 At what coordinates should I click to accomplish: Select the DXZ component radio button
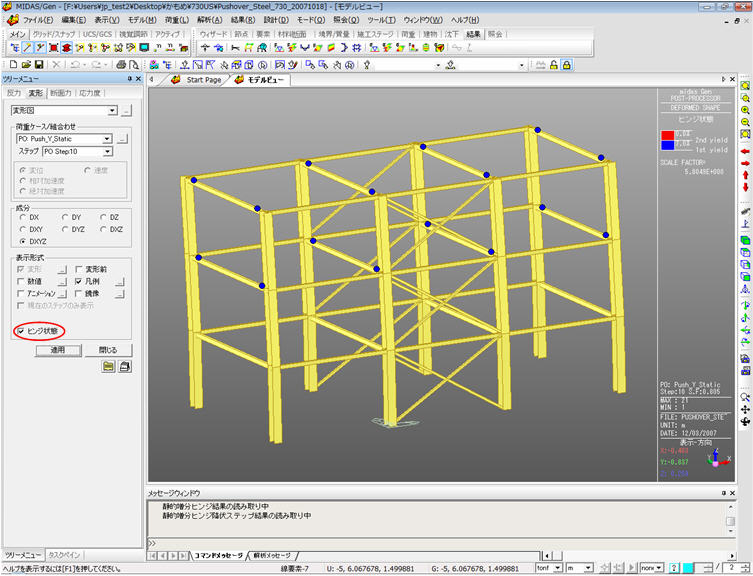pyautogui.click(x=103, y=229)
